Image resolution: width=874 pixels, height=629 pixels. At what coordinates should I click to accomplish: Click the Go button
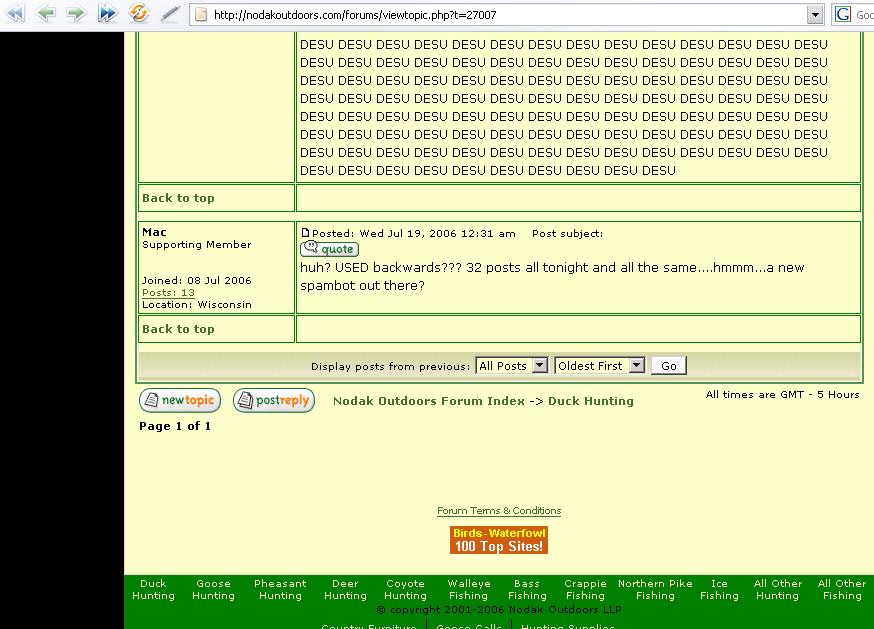(669, 366)
